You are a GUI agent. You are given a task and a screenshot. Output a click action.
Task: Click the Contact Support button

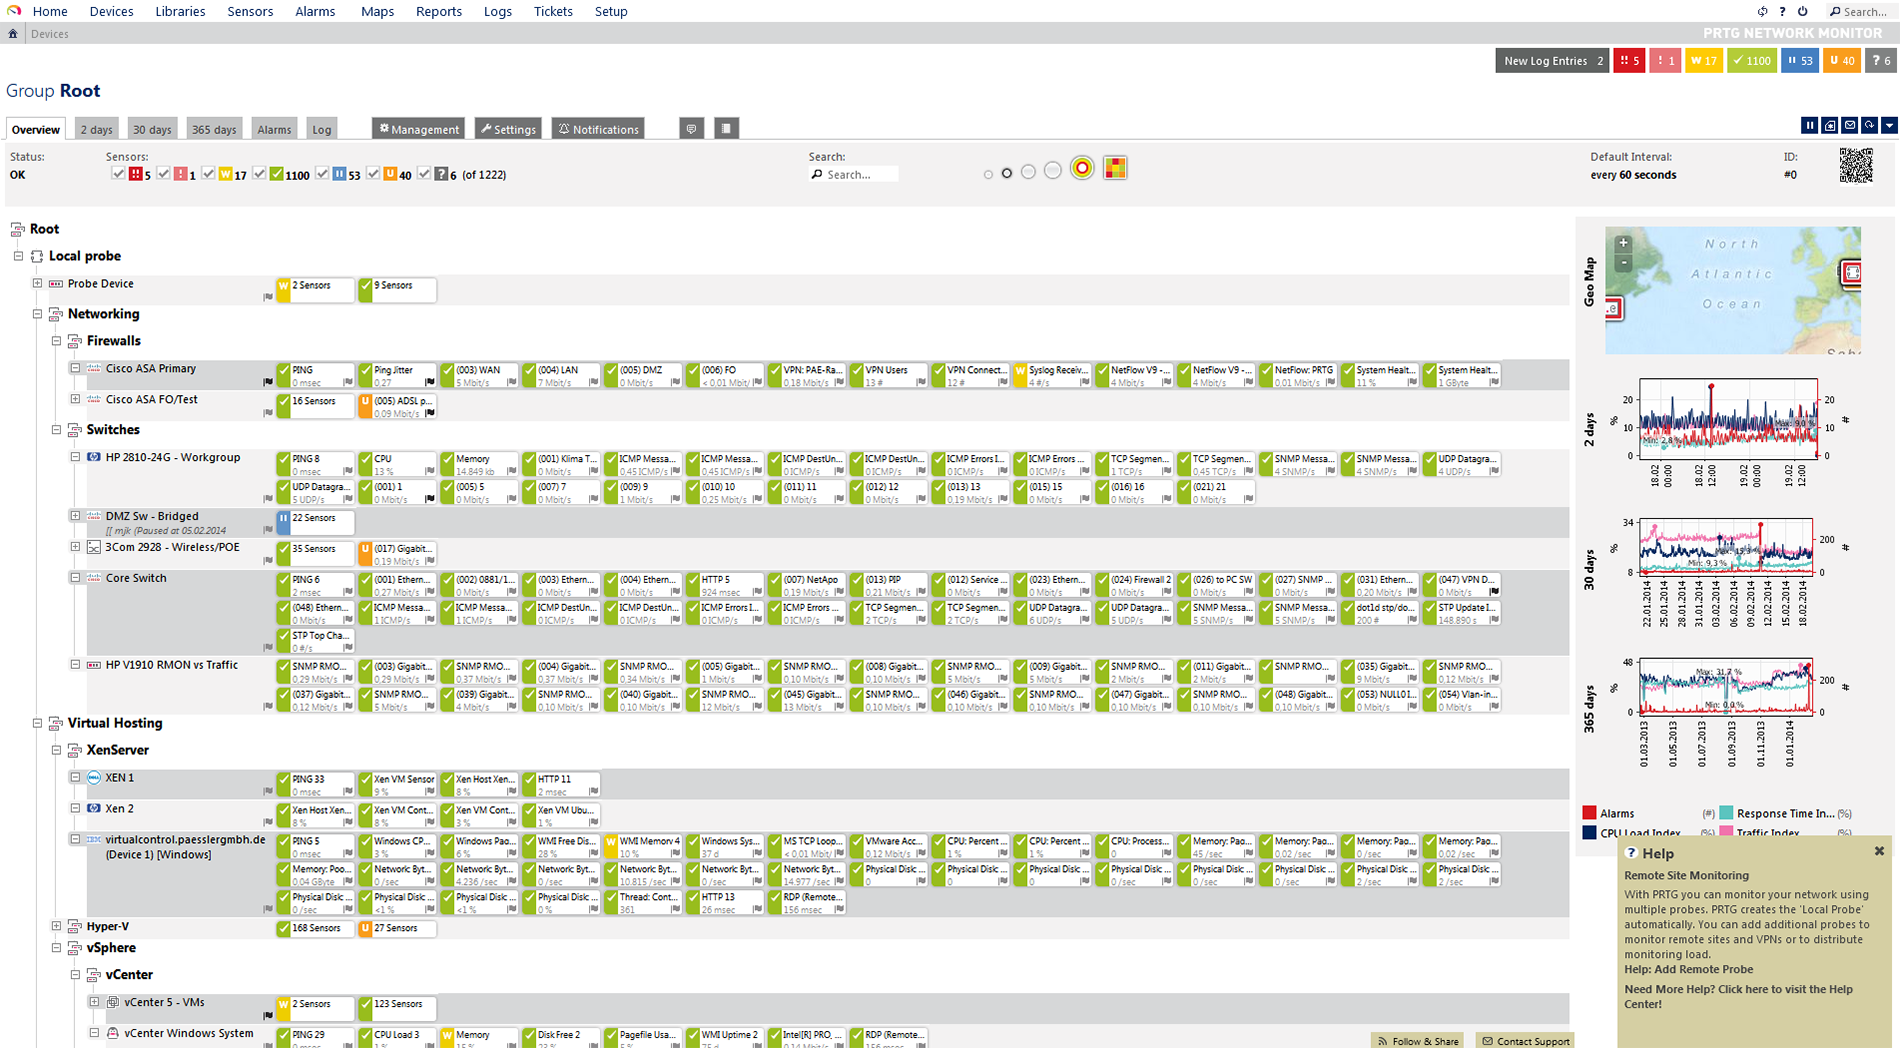pos(1525,1040)
